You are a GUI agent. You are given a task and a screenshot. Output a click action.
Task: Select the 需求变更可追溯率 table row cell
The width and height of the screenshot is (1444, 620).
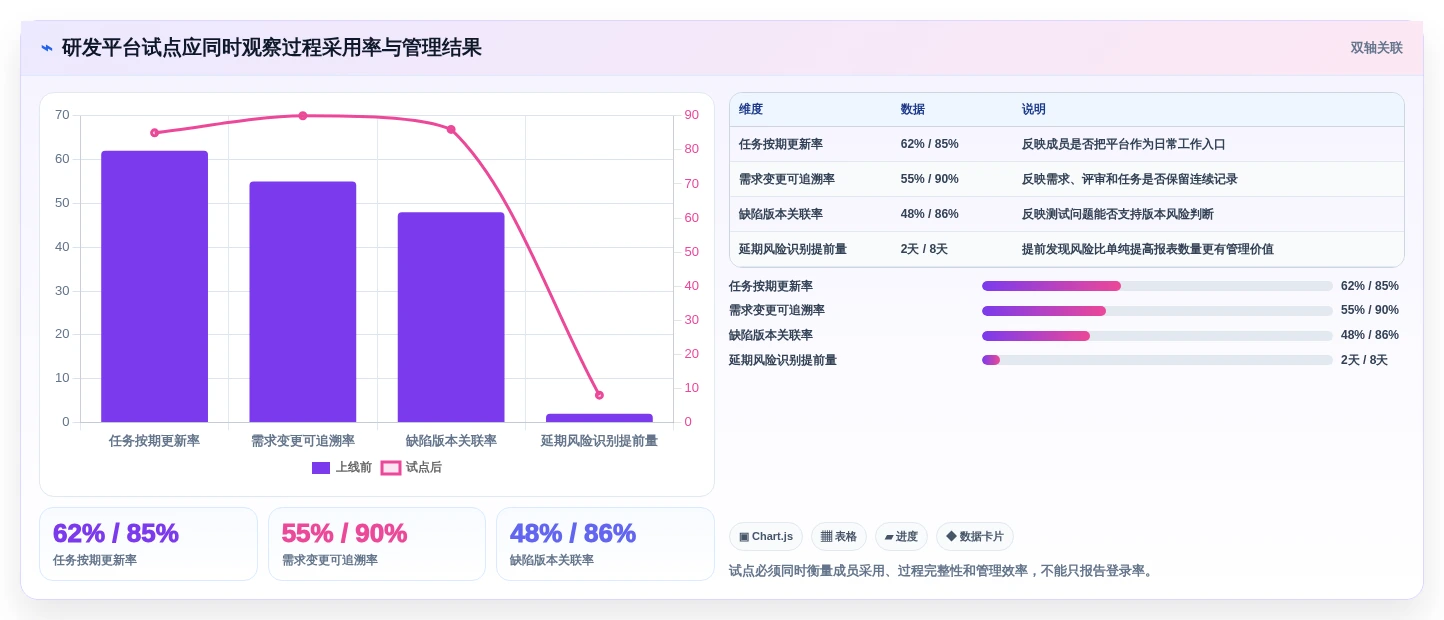coord(810,179)
